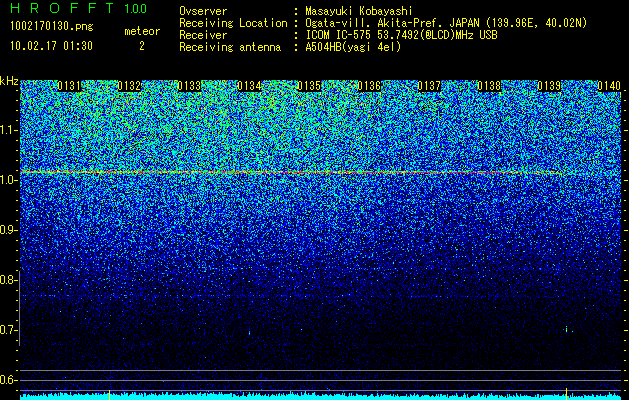Click the gray vertical bar on left axis
Screen dimensions: 629x400
[x=20, y=309]
